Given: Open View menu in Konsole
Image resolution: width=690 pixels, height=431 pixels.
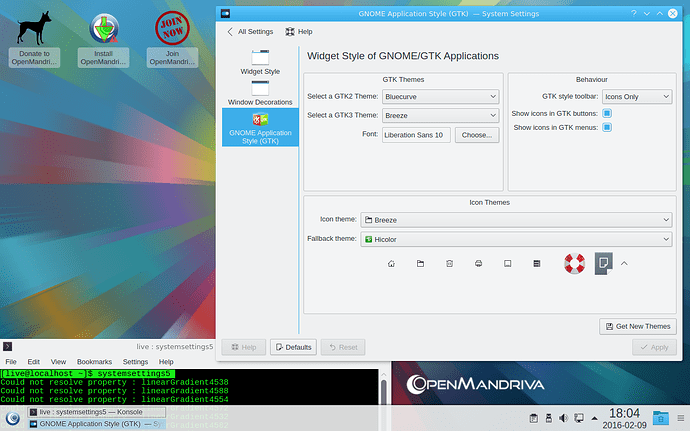Looking at the screenshot, I should point(58,362).
